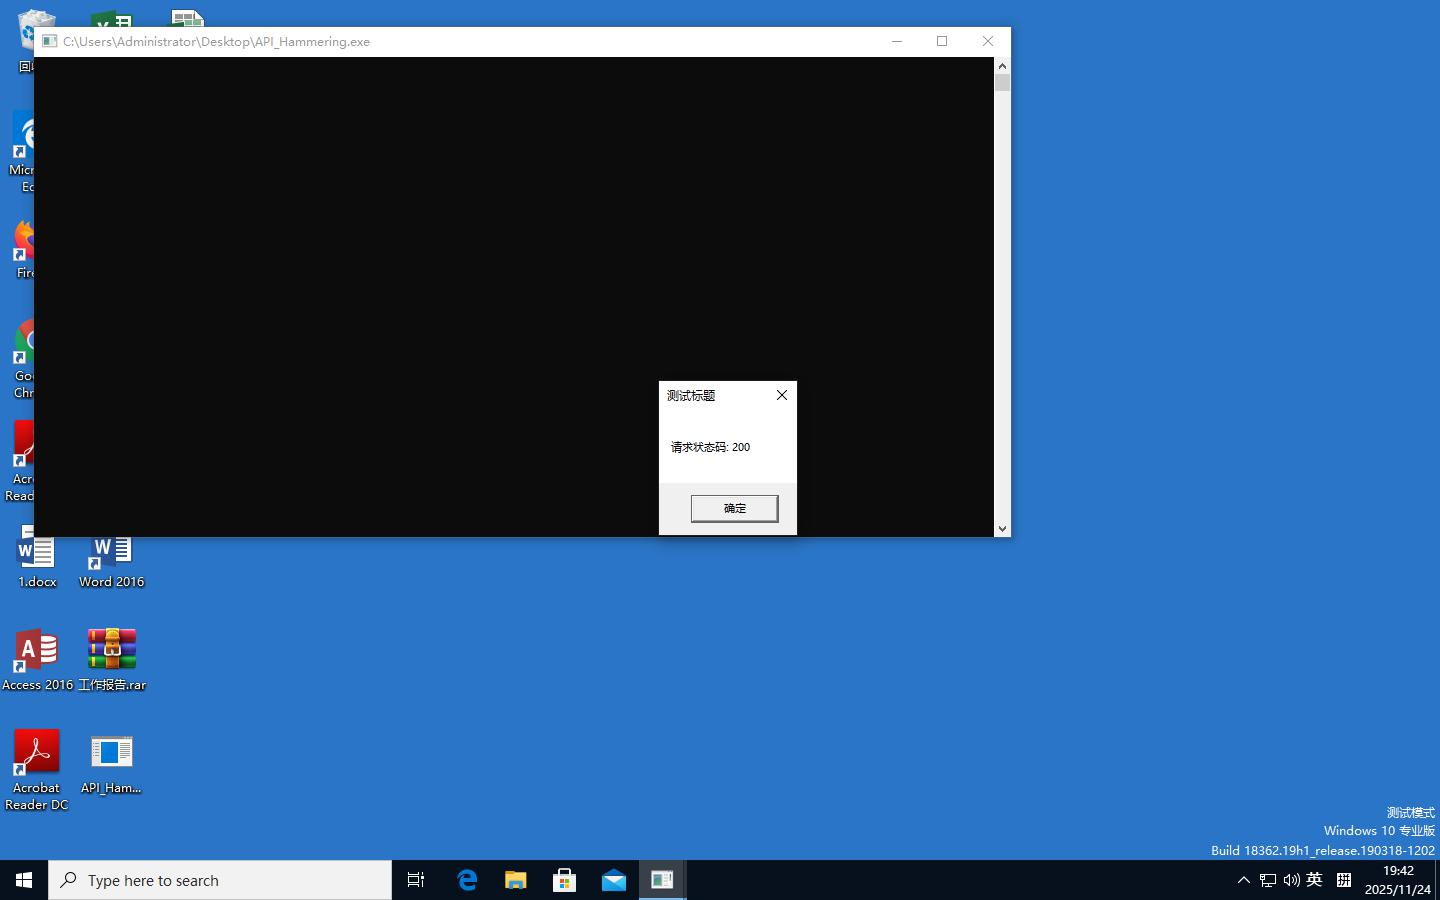Open the console window system menu icon

point(49,41)
